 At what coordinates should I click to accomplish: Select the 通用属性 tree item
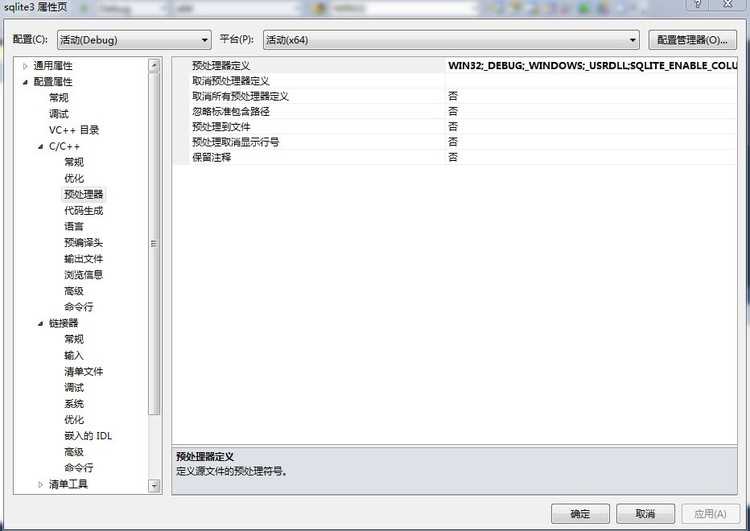[53, 66]
